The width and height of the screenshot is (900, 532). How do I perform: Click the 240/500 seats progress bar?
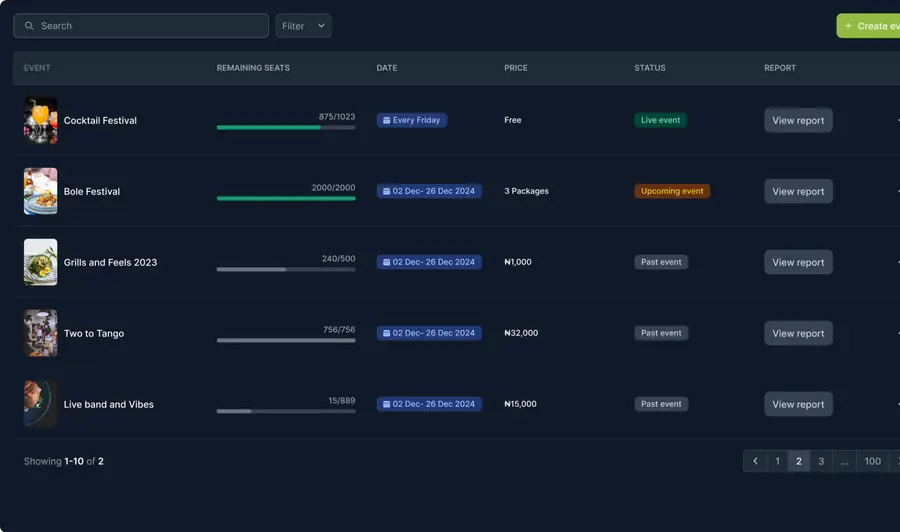click(286, 269)
